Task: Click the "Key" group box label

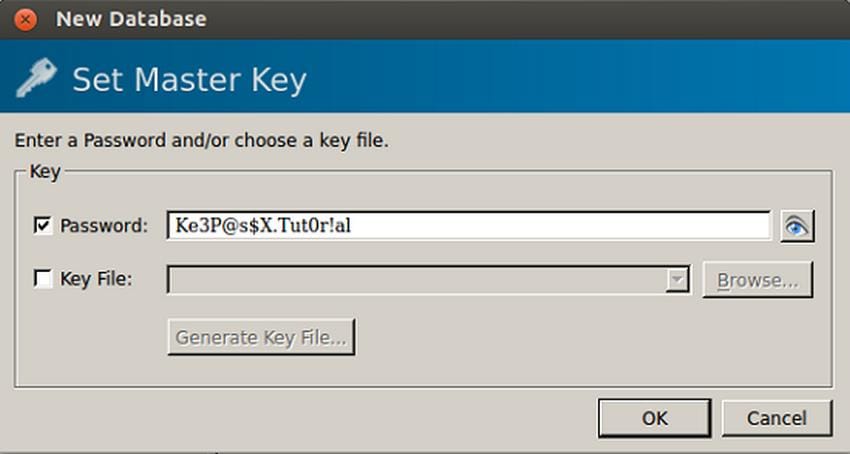Action: 45,172
